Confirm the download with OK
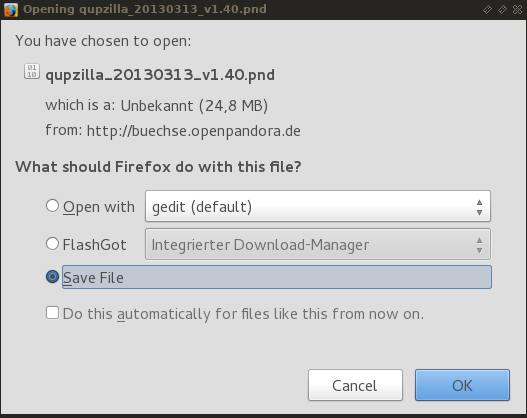The height and width of the screenshot is (418, 527). 462,385
